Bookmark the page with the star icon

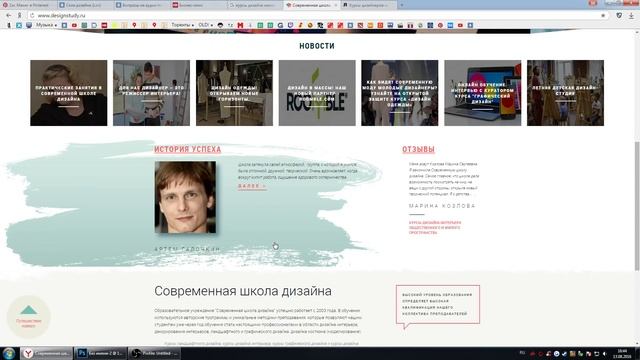603,15
